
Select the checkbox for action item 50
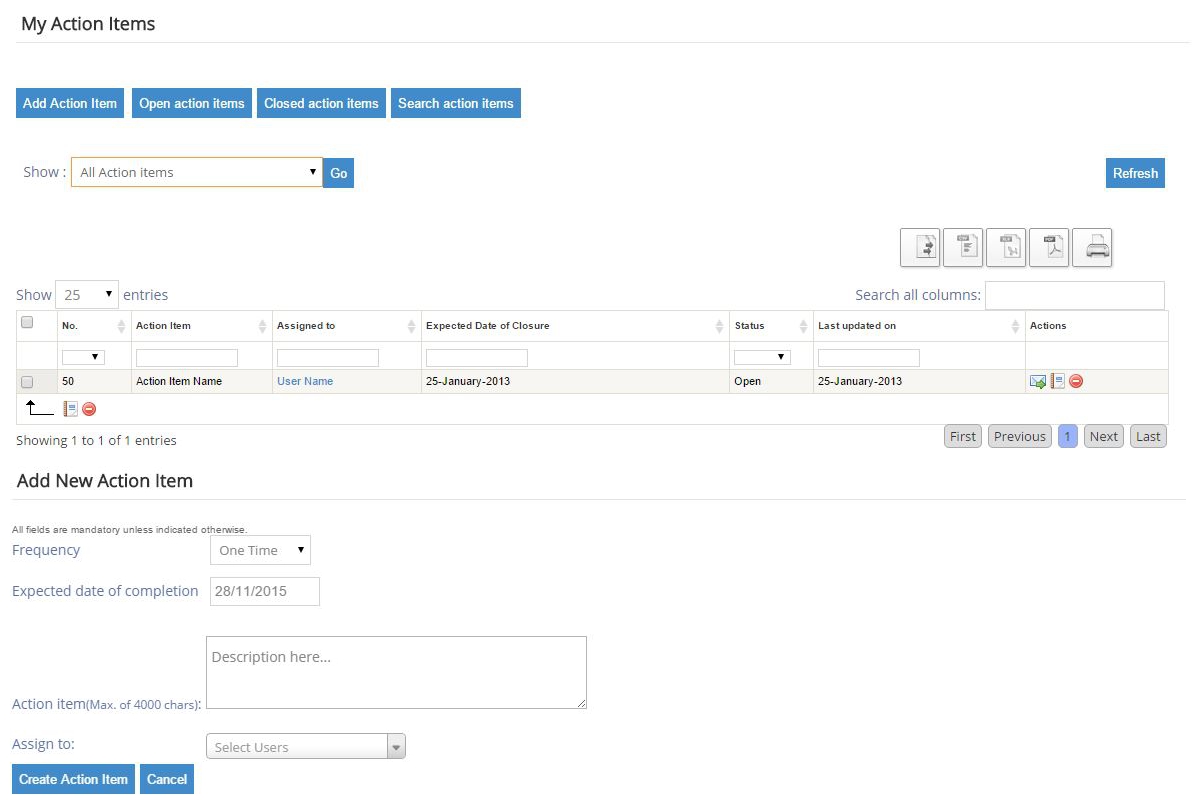point(27,381)
